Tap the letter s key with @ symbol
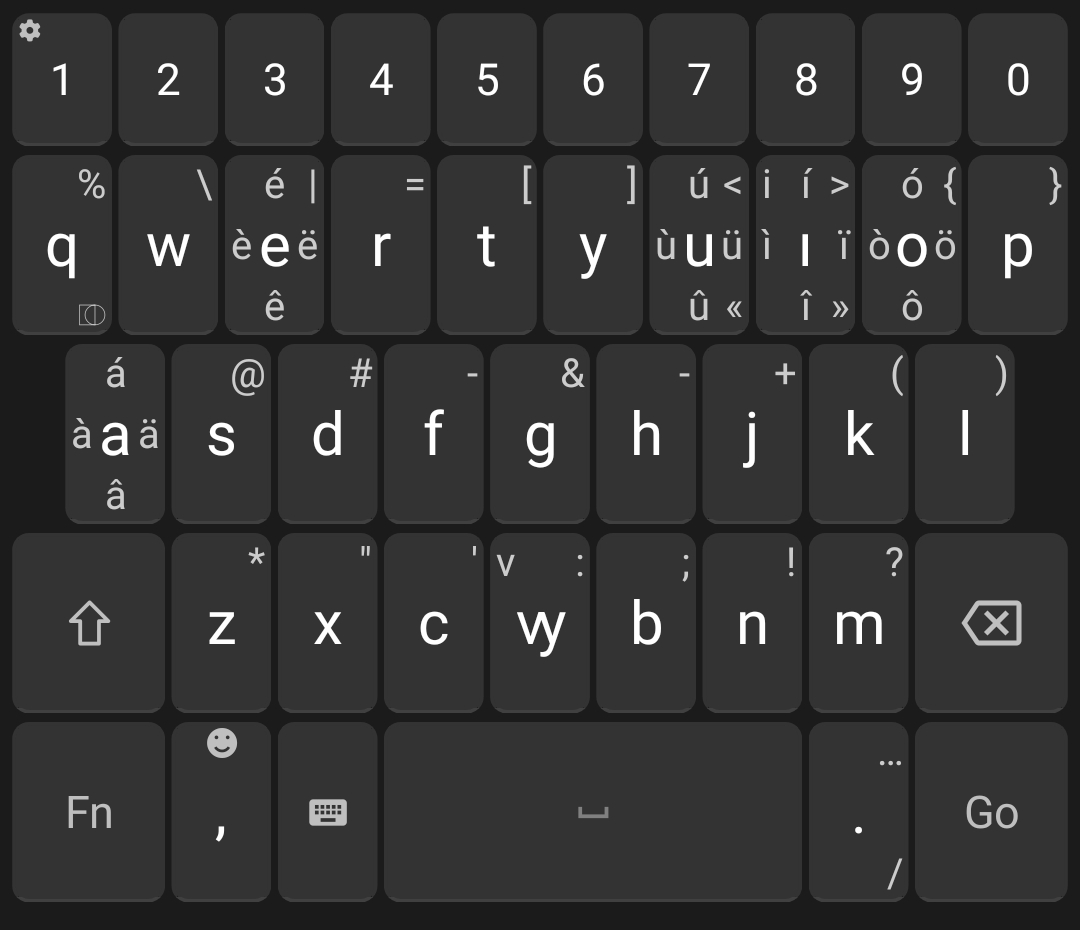This screenshot has height=930, width=1080. pyautogui.click(x=221, y=434)
